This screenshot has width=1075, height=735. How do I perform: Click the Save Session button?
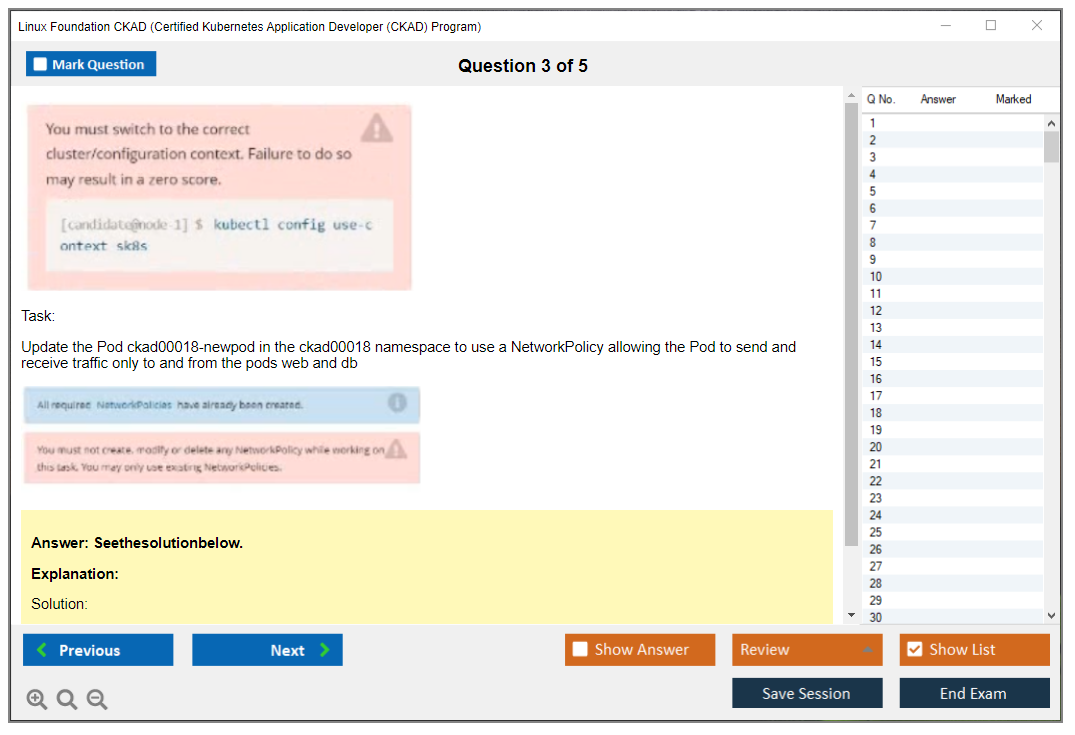(806, 693)
